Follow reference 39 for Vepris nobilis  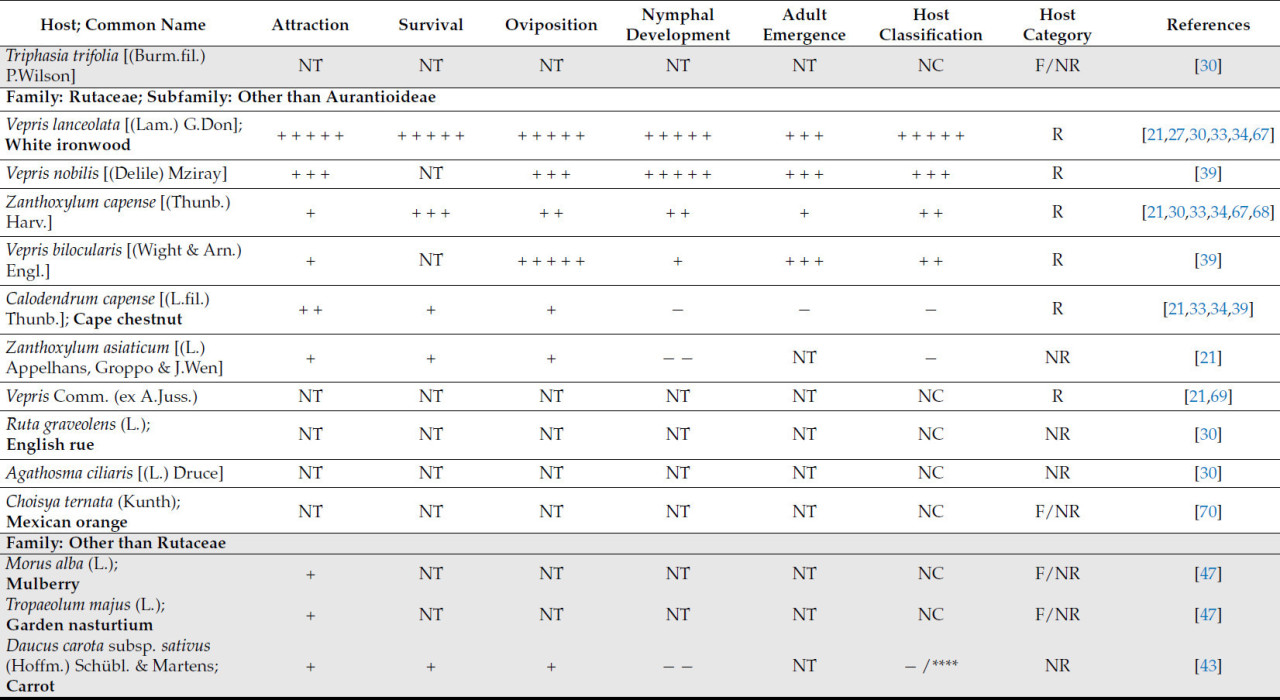[1208, 174]
